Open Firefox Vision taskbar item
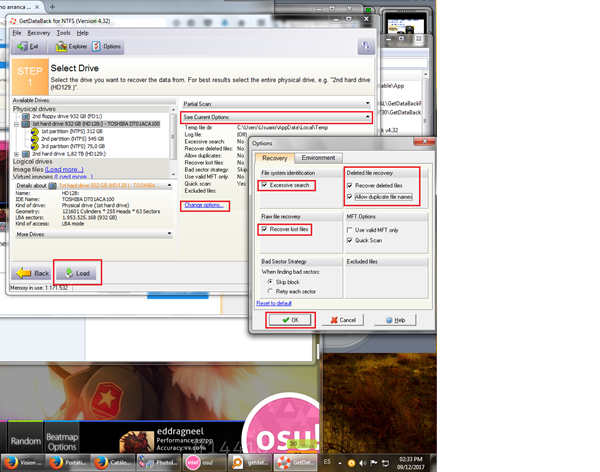Viewport: 600px width, 472px height. tap(22, 462)
